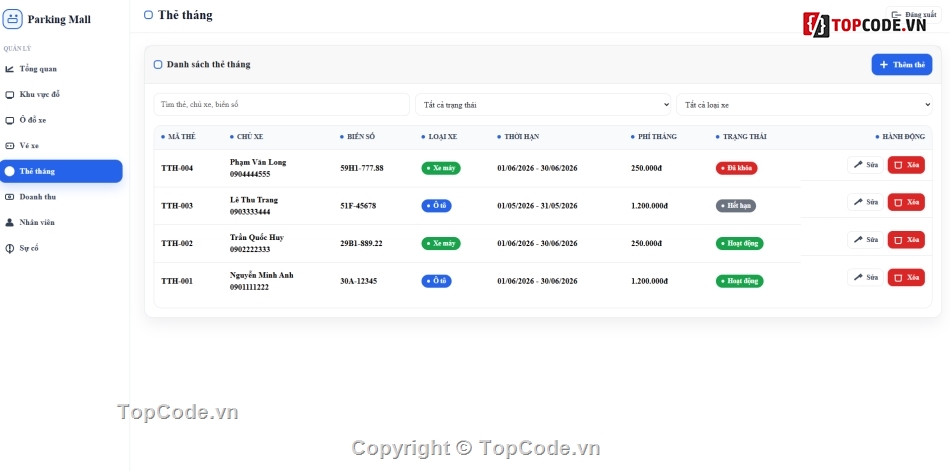Click card code TTH-004
Image resolution: width=950 pixels, height=471 pixels.
pos(177,168)
